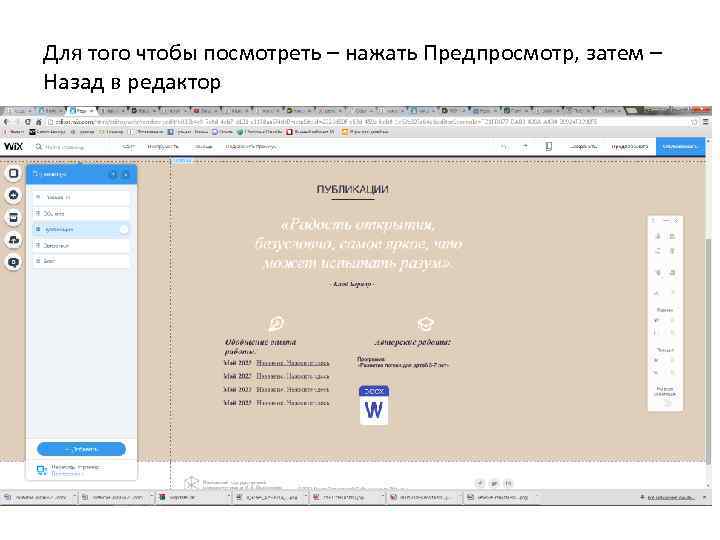Click the left column italic heading text
The height and width of the screenshot is (540, 720).
pyautogui.click(x=260, y=347)
